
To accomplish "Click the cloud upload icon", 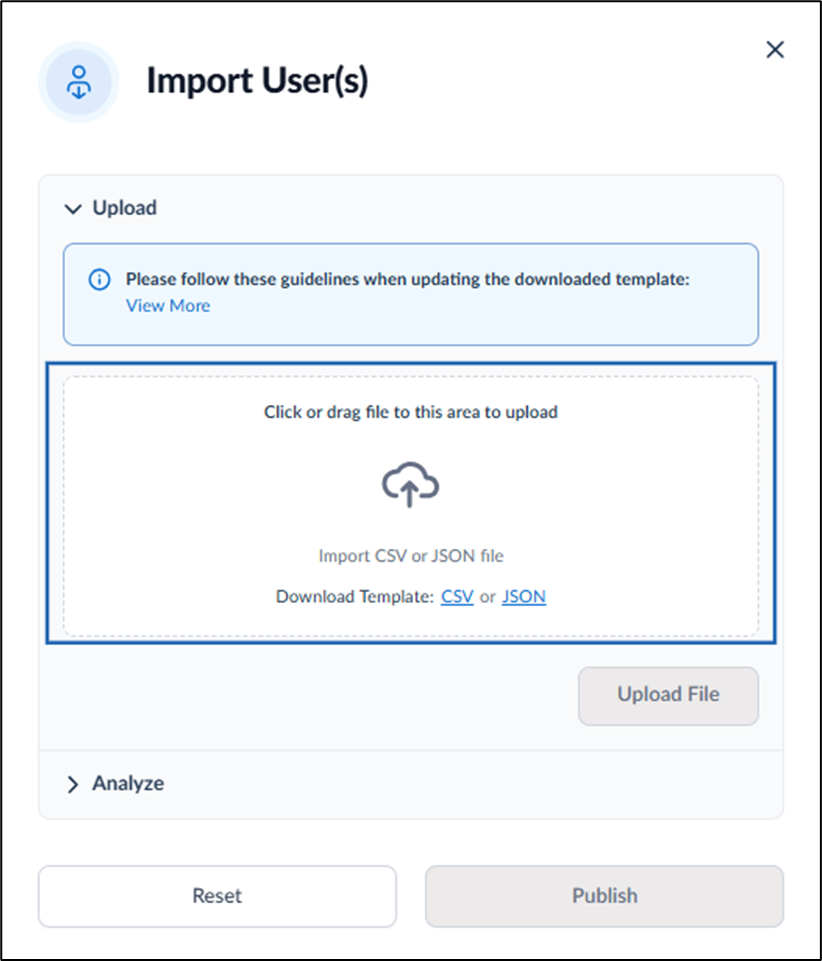I will pos(410,484).
